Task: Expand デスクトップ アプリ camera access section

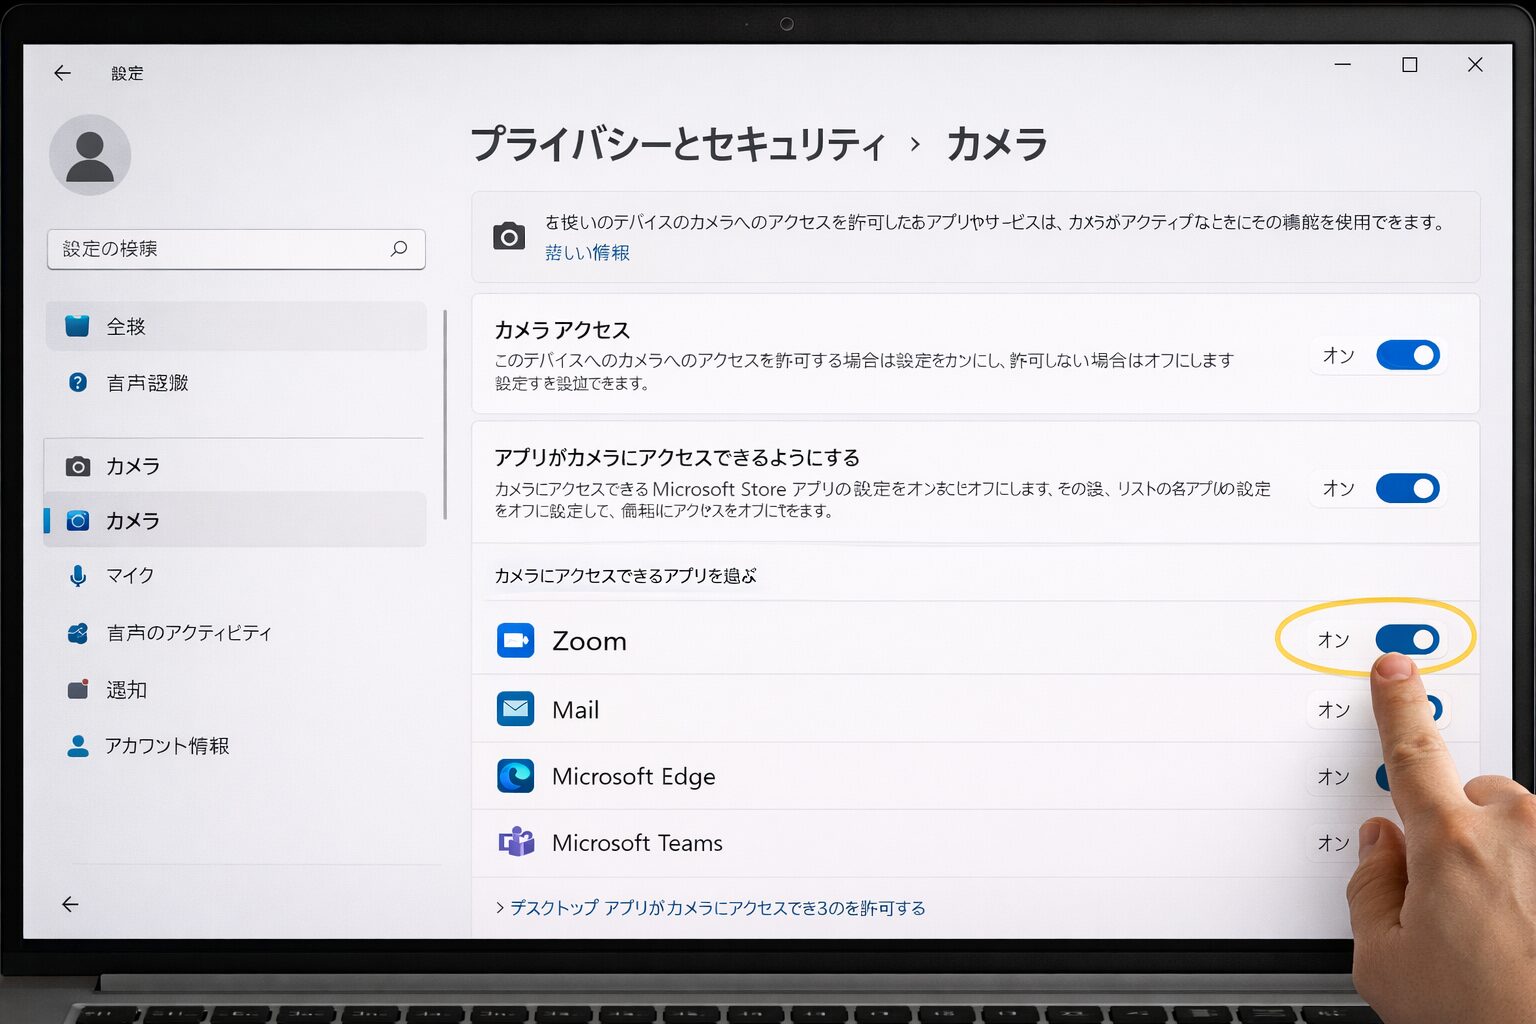Action: (x=710, y=908)
